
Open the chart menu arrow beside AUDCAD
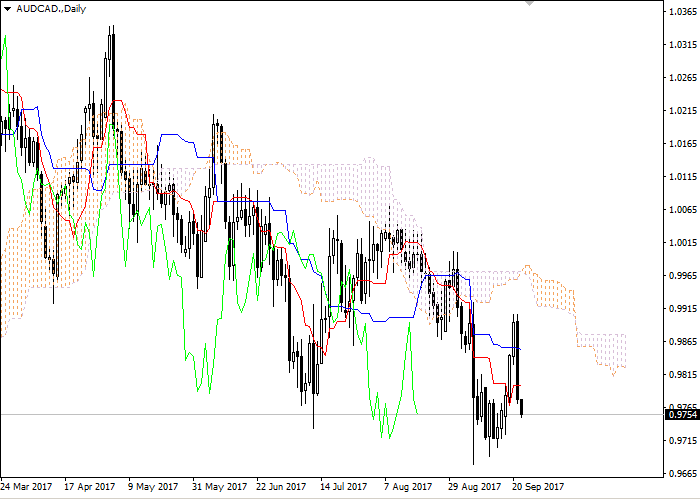8,9
